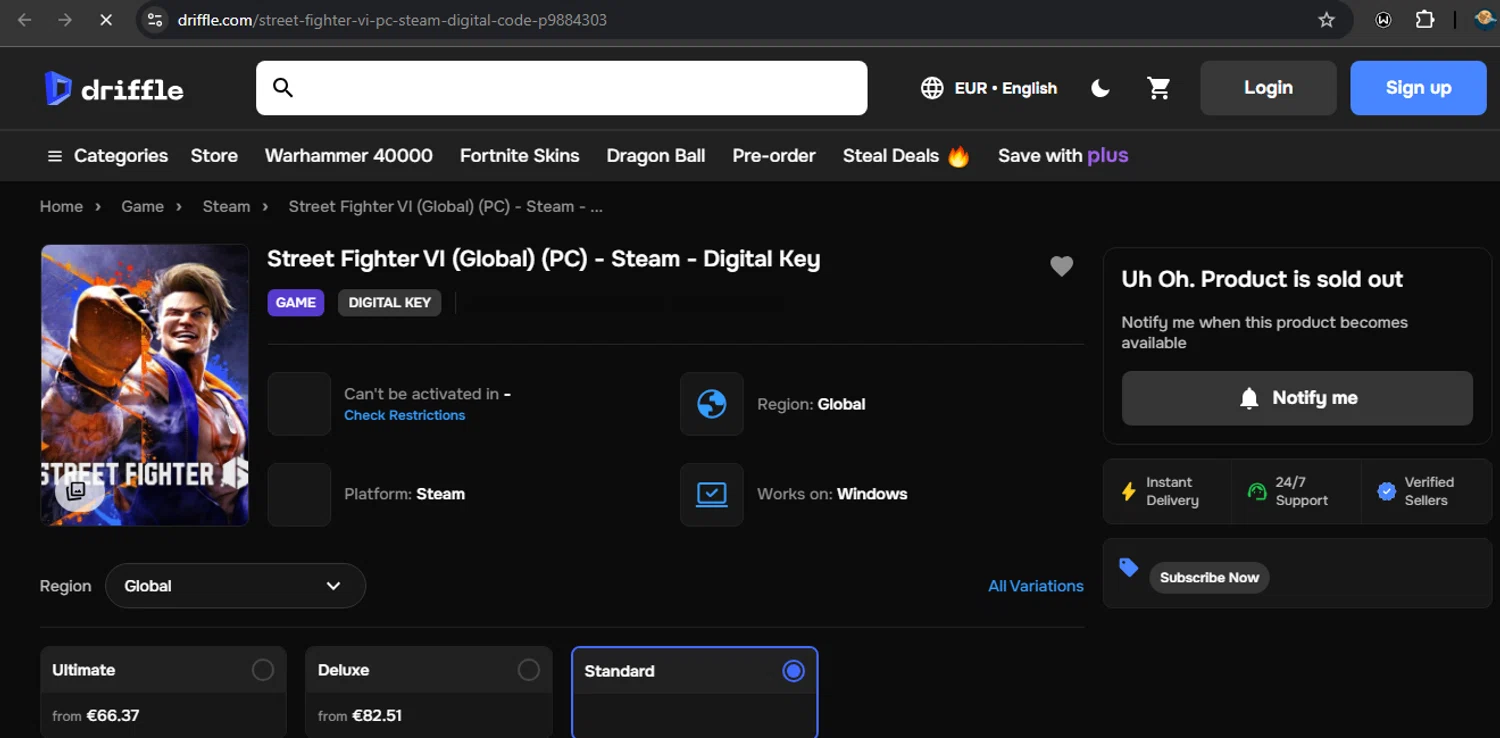1500x738 pixels.
Task: Stop page loading with X button
Action: (x=105, y=20)
